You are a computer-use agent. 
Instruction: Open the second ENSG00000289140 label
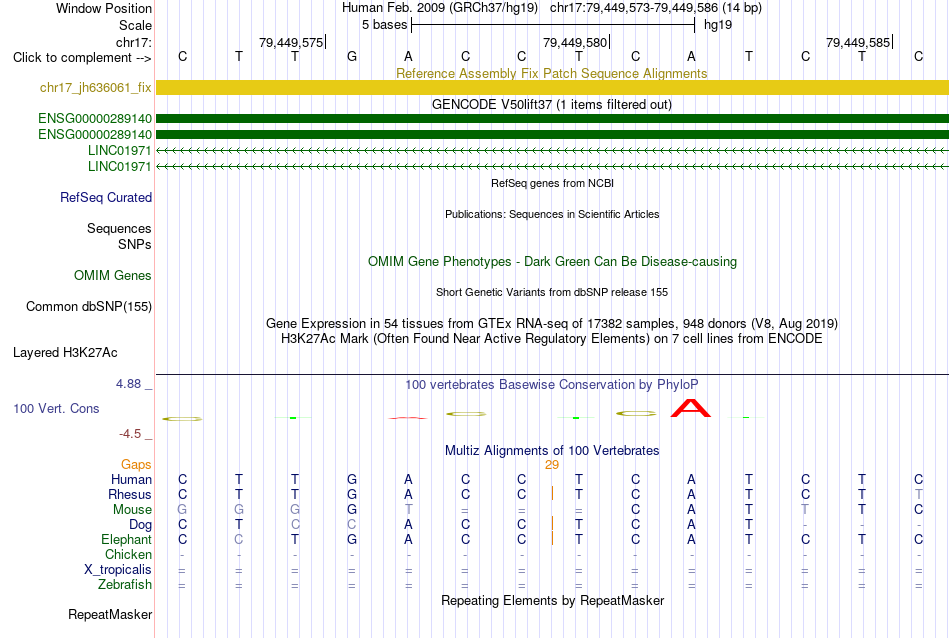click(95, 134)
